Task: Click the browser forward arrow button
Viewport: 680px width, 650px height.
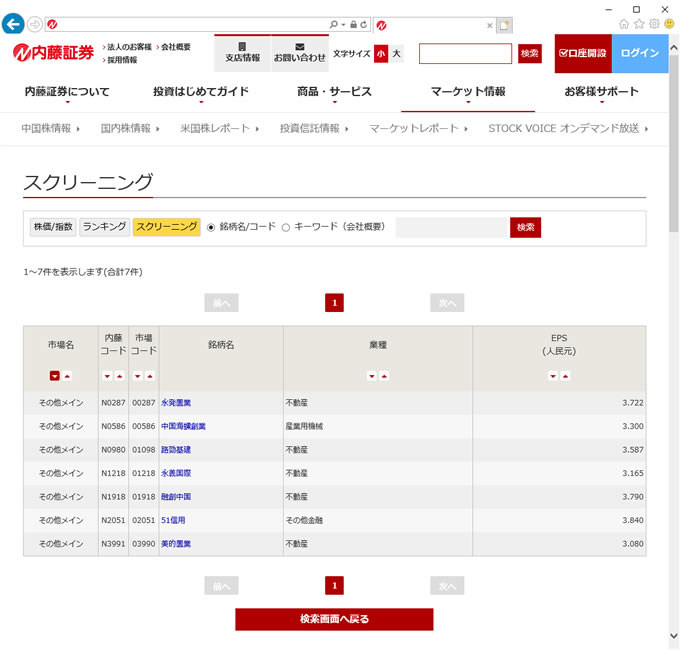Action: click(35, 24)
